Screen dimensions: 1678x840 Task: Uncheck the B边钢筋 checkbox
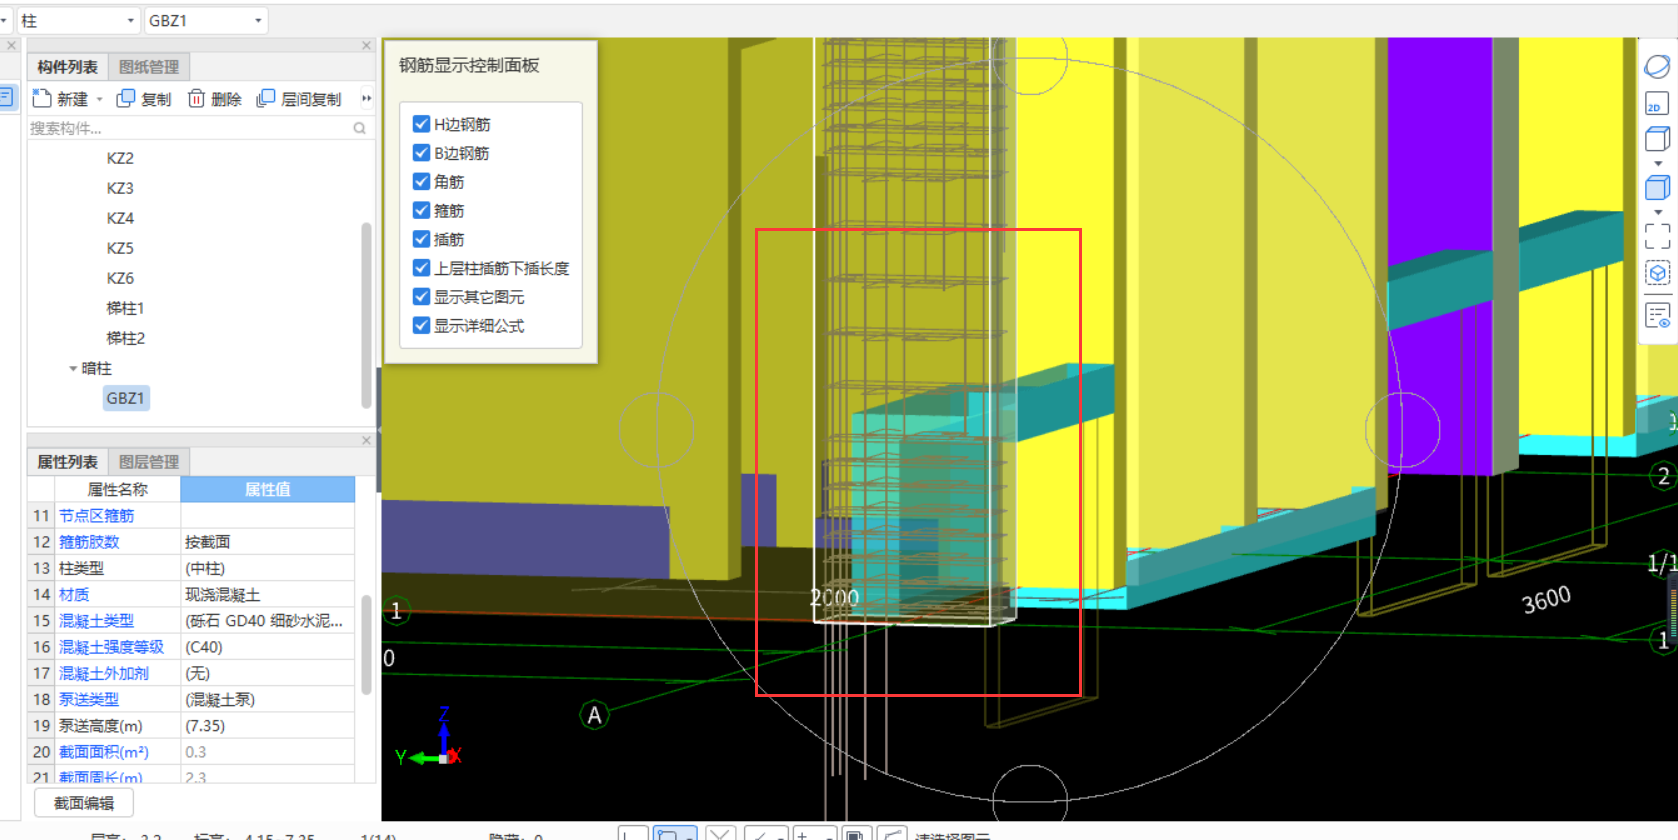pos(421,153)
